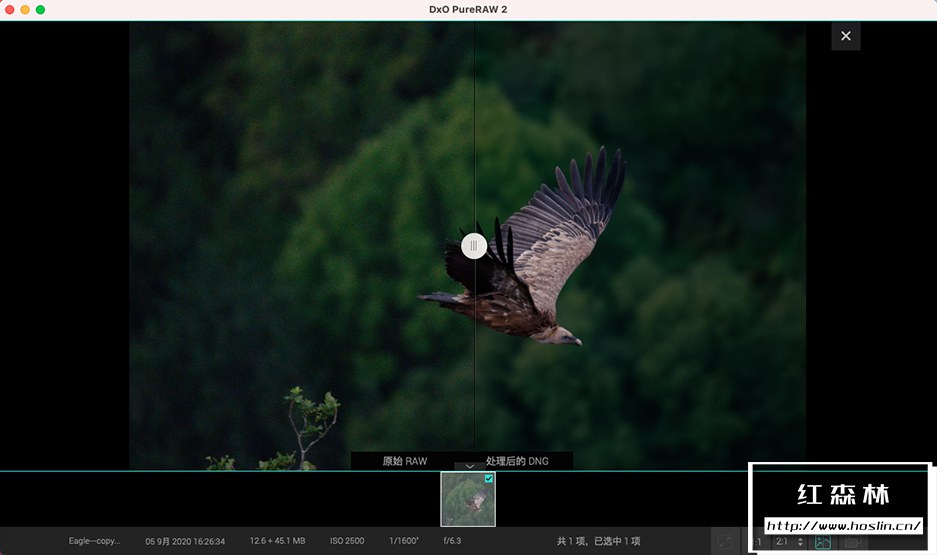937x555 pixels.
Task: Close the comparison preview with the X
Action: click(x=846, y=36)
